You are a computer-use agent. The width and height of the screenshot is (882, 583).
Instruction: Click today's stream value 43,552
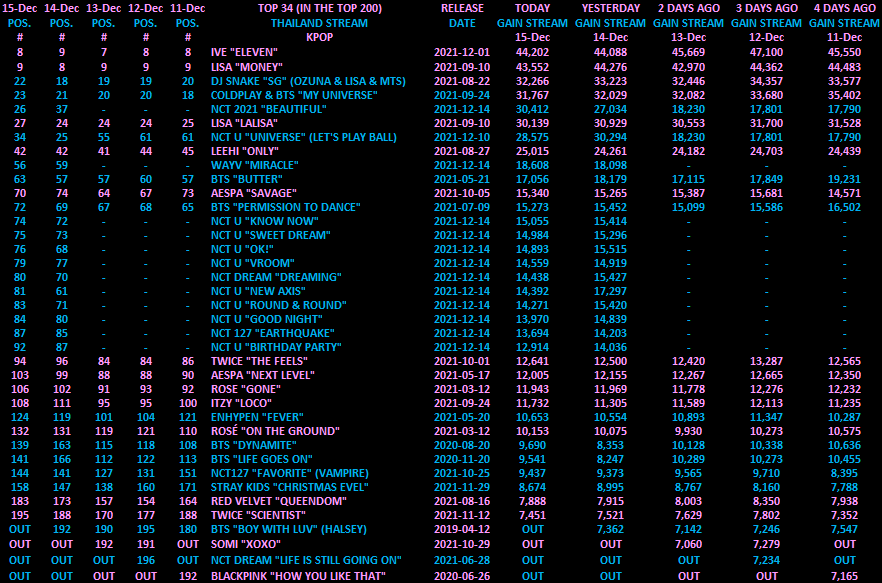click(x=532, y=67)
